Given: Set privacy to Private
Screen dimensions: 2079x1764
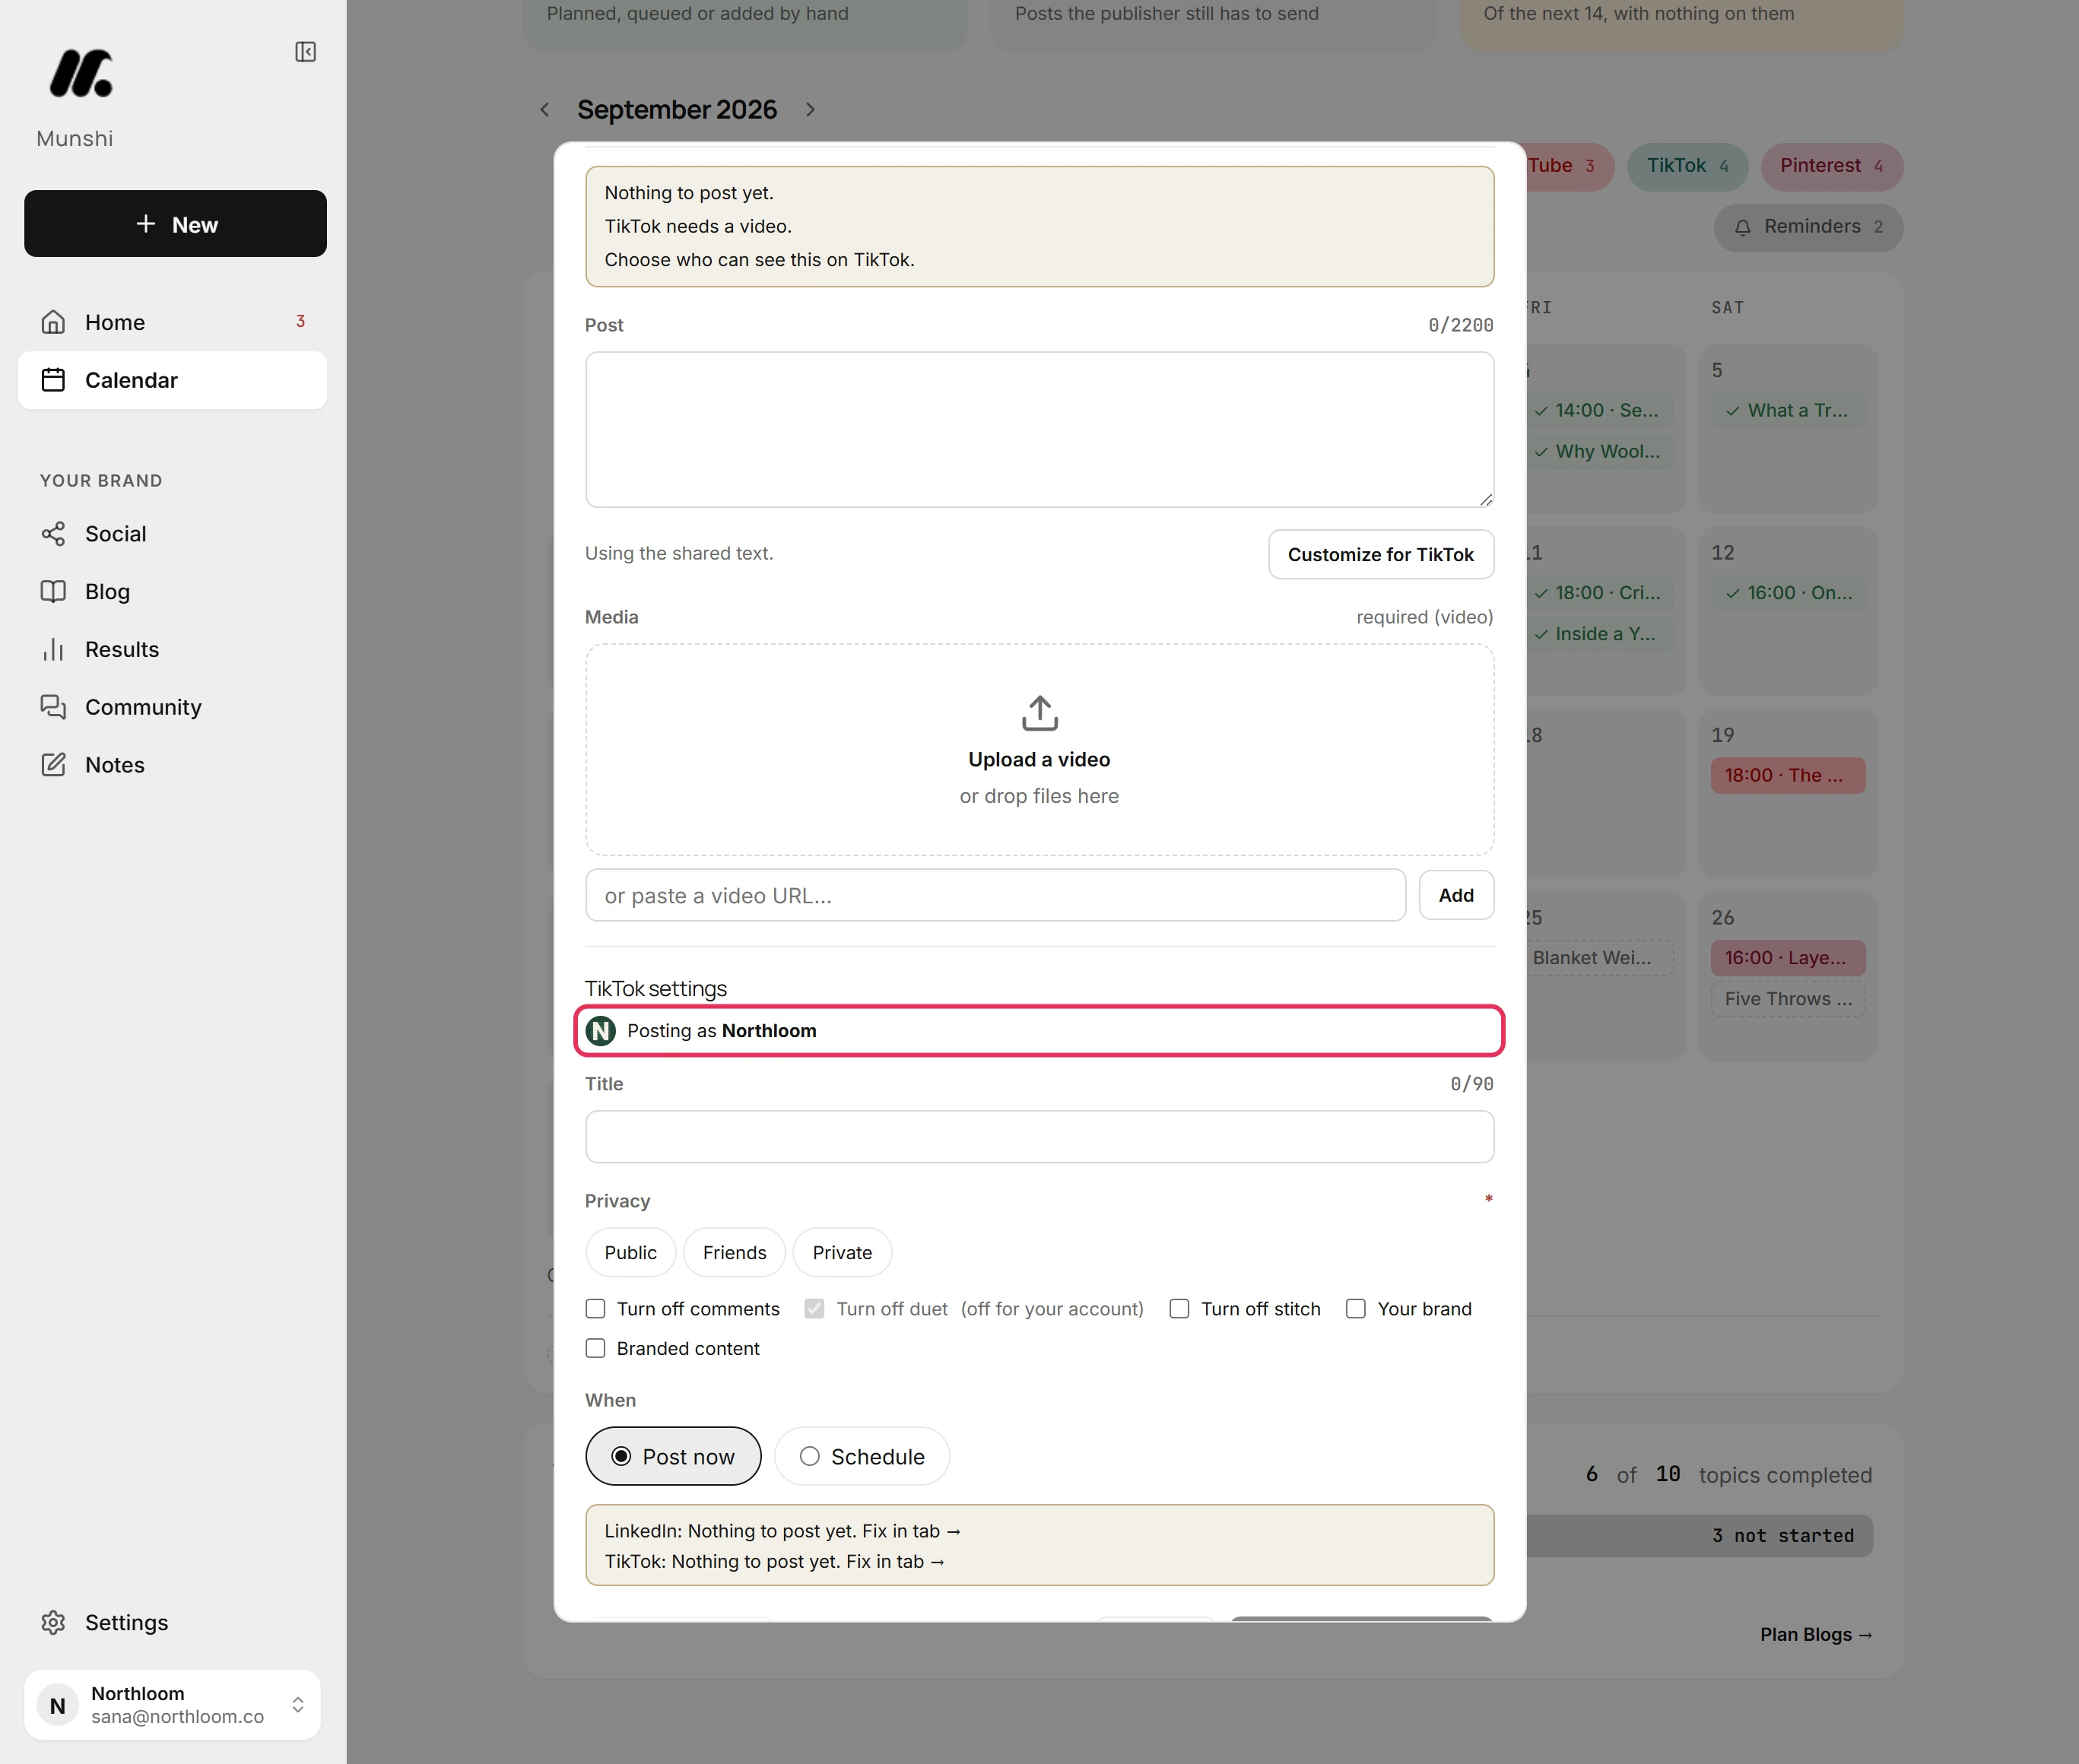Looking at the screenshot, I should 842,1253.
